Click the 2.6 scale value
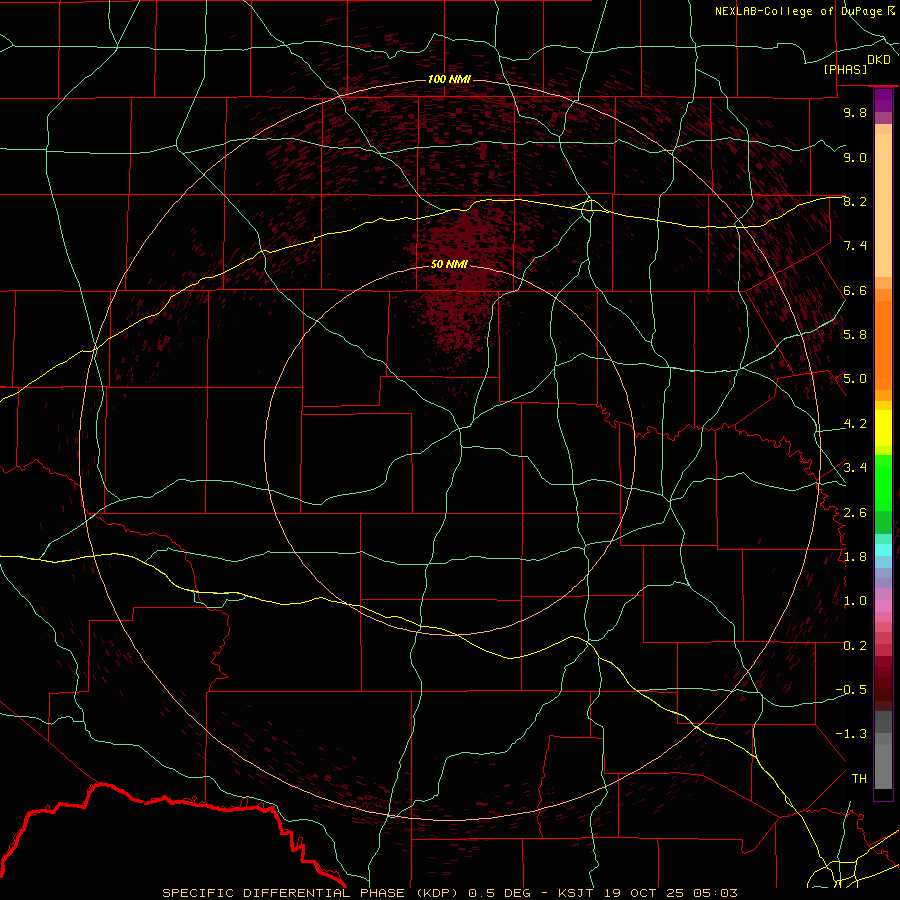Viewport: 900px width, 900px height. coord(855,512)
